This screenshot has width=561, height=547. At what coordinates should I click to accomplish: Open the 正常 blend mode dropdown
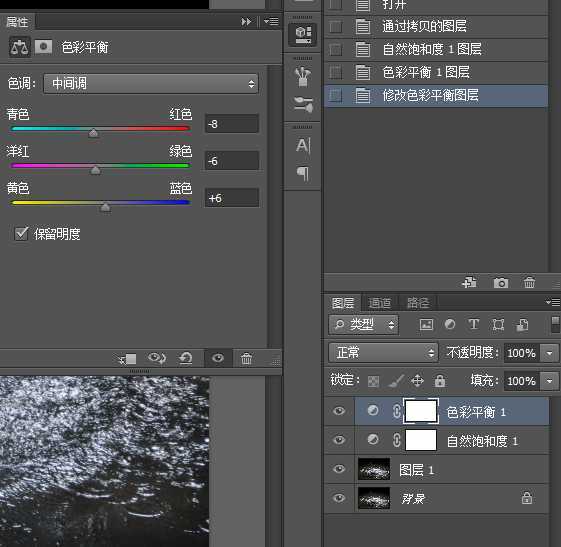[x=383, y=353]
